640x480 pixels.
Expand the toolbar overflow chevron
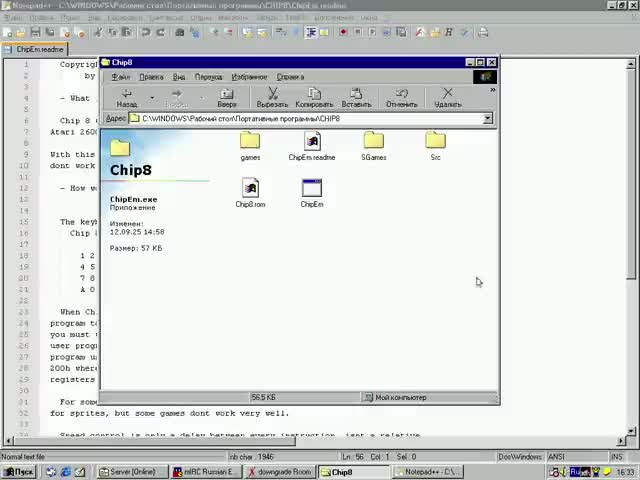[x=492, y=90]
